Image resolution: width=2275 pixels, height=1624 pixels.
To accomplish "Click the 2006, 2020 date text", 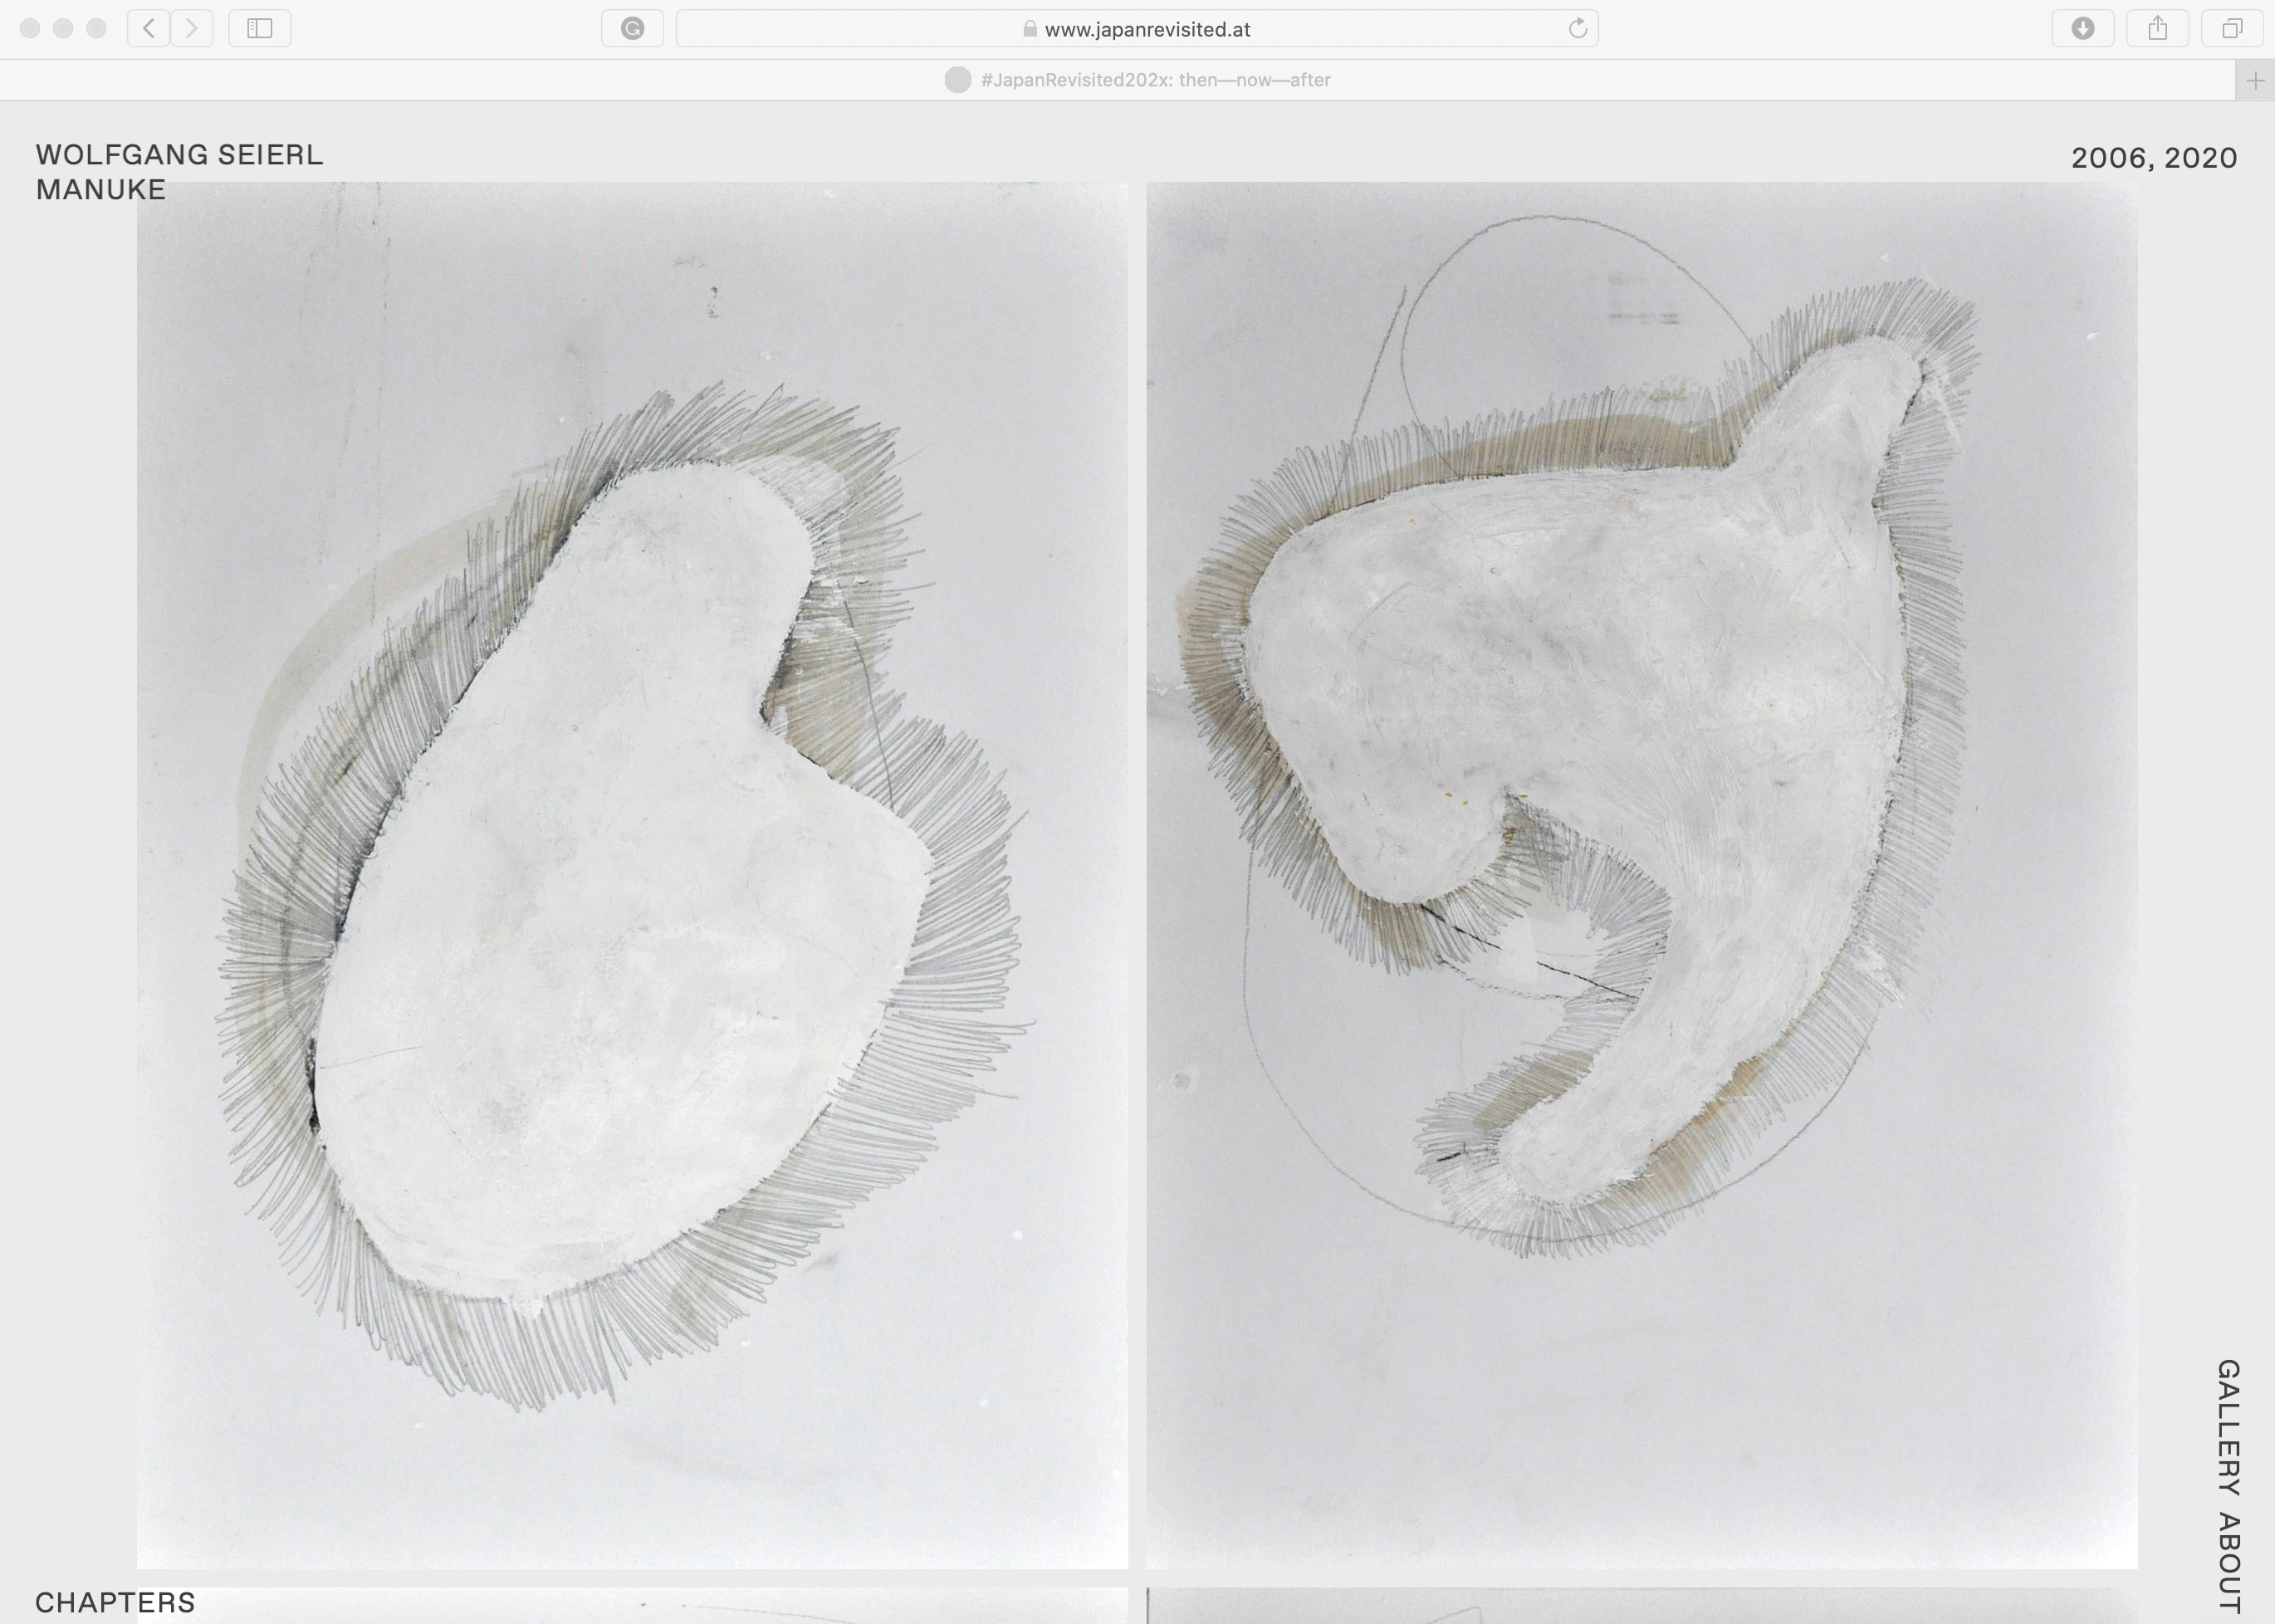I will 2154,158.
